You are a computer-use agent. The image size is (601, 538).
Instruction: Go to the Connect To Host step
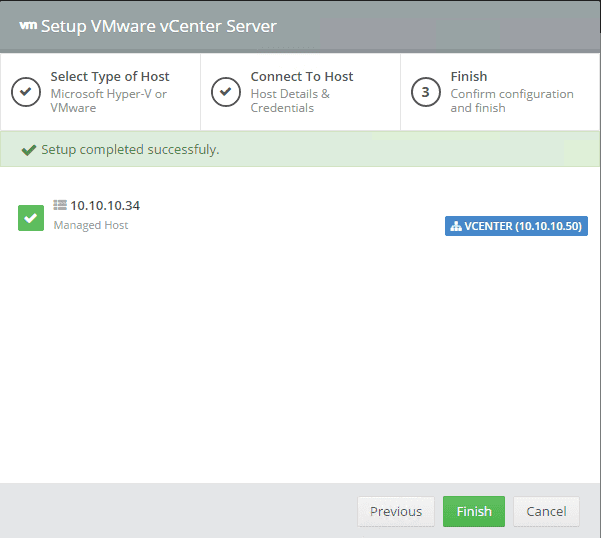tap(300, 92)
